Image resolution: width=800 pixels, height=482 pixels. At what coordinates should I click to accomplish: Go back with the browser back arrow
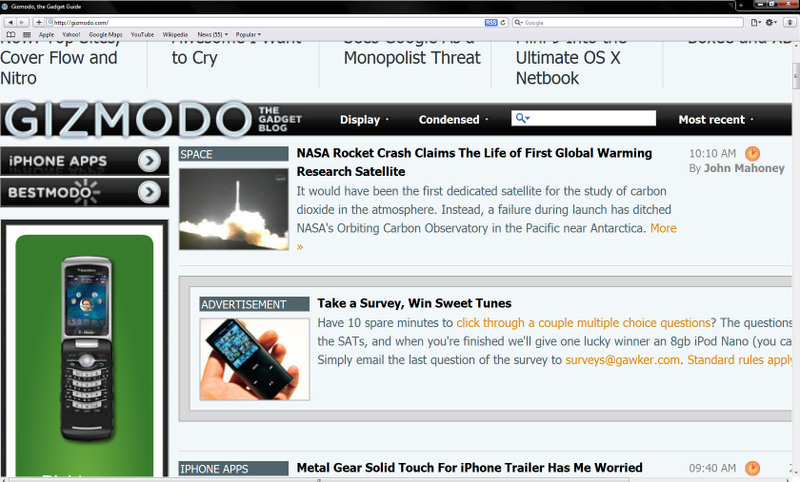point(10,22)
